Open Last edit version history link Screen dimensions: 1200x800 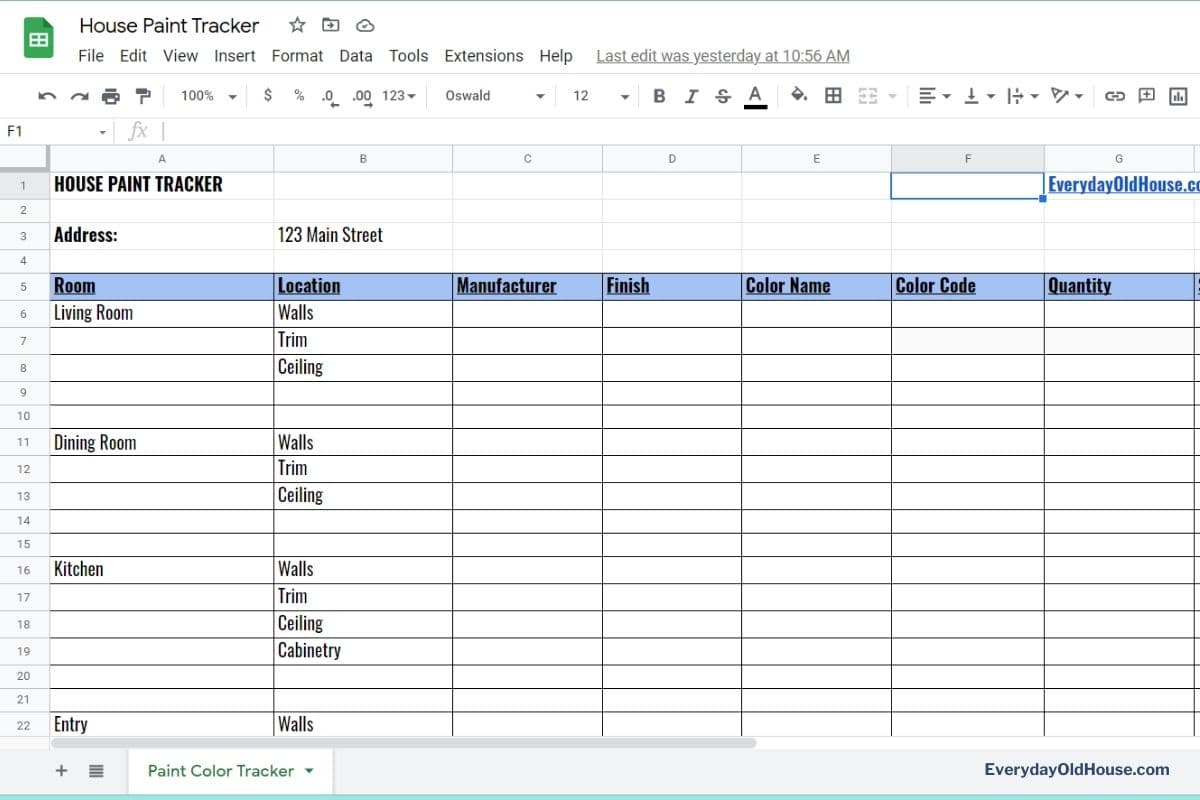[723, 56]
